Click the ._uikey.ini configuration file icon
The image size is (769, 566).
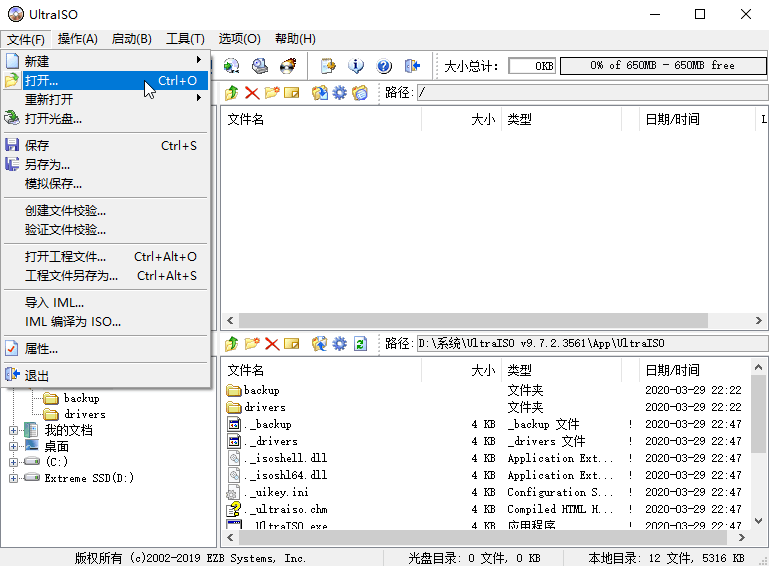coord(233,492)
